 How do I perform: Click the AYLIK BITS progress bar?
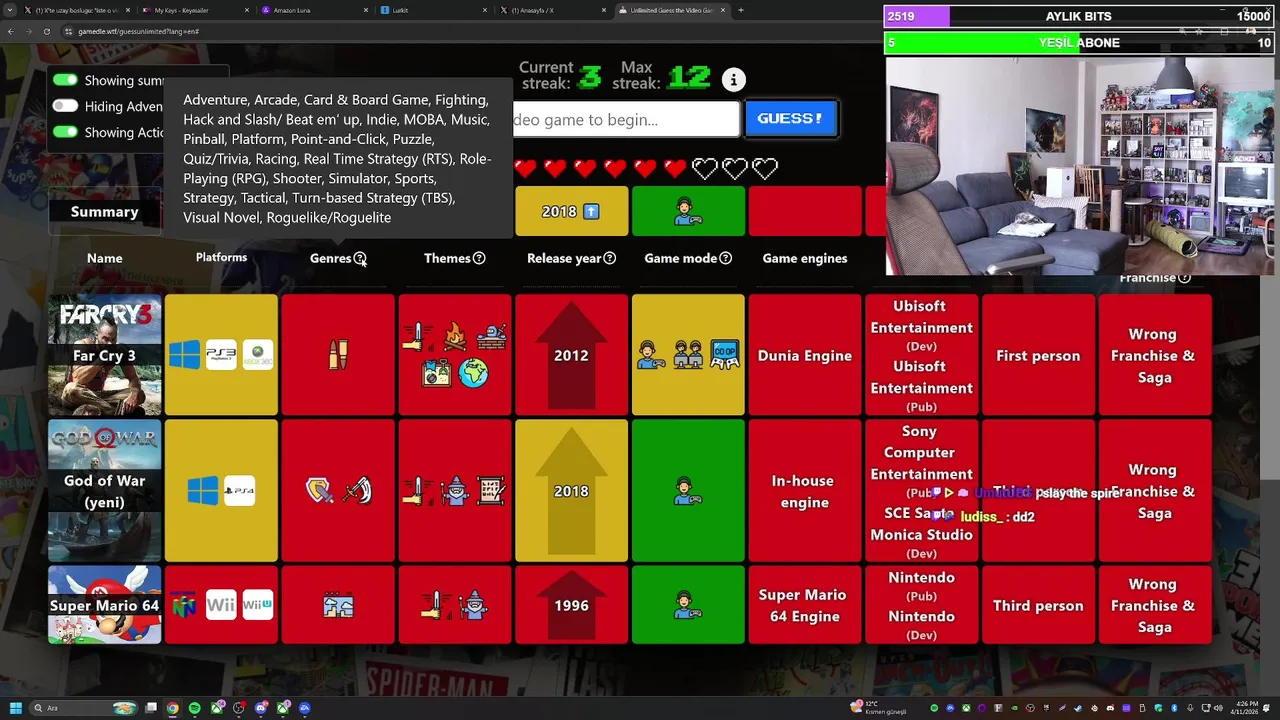pyautogui.click(x=1079, y=17)
